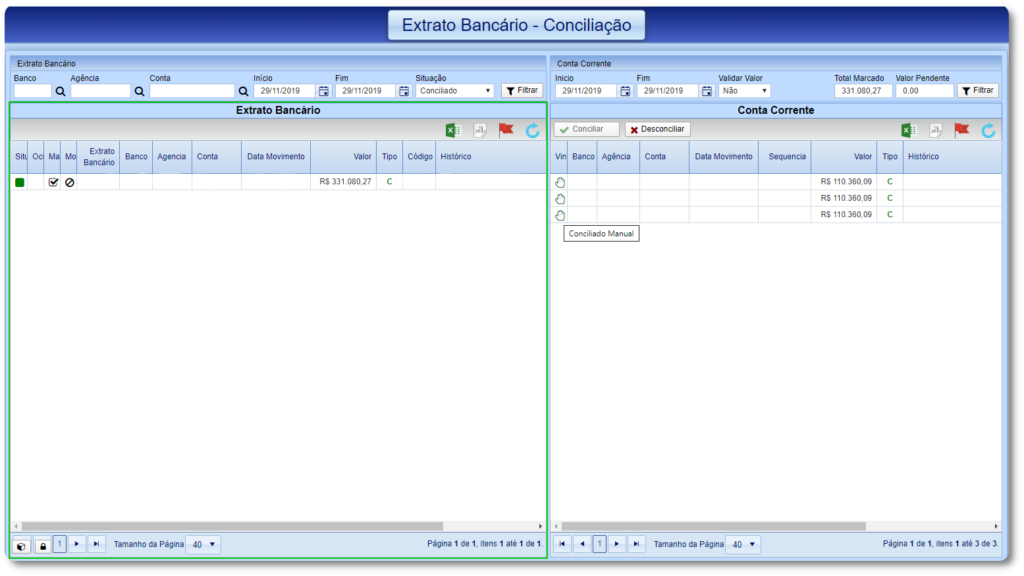Export Conta Corrente grid to Excel
This screenshot has width=1024, height=576.
909,130
